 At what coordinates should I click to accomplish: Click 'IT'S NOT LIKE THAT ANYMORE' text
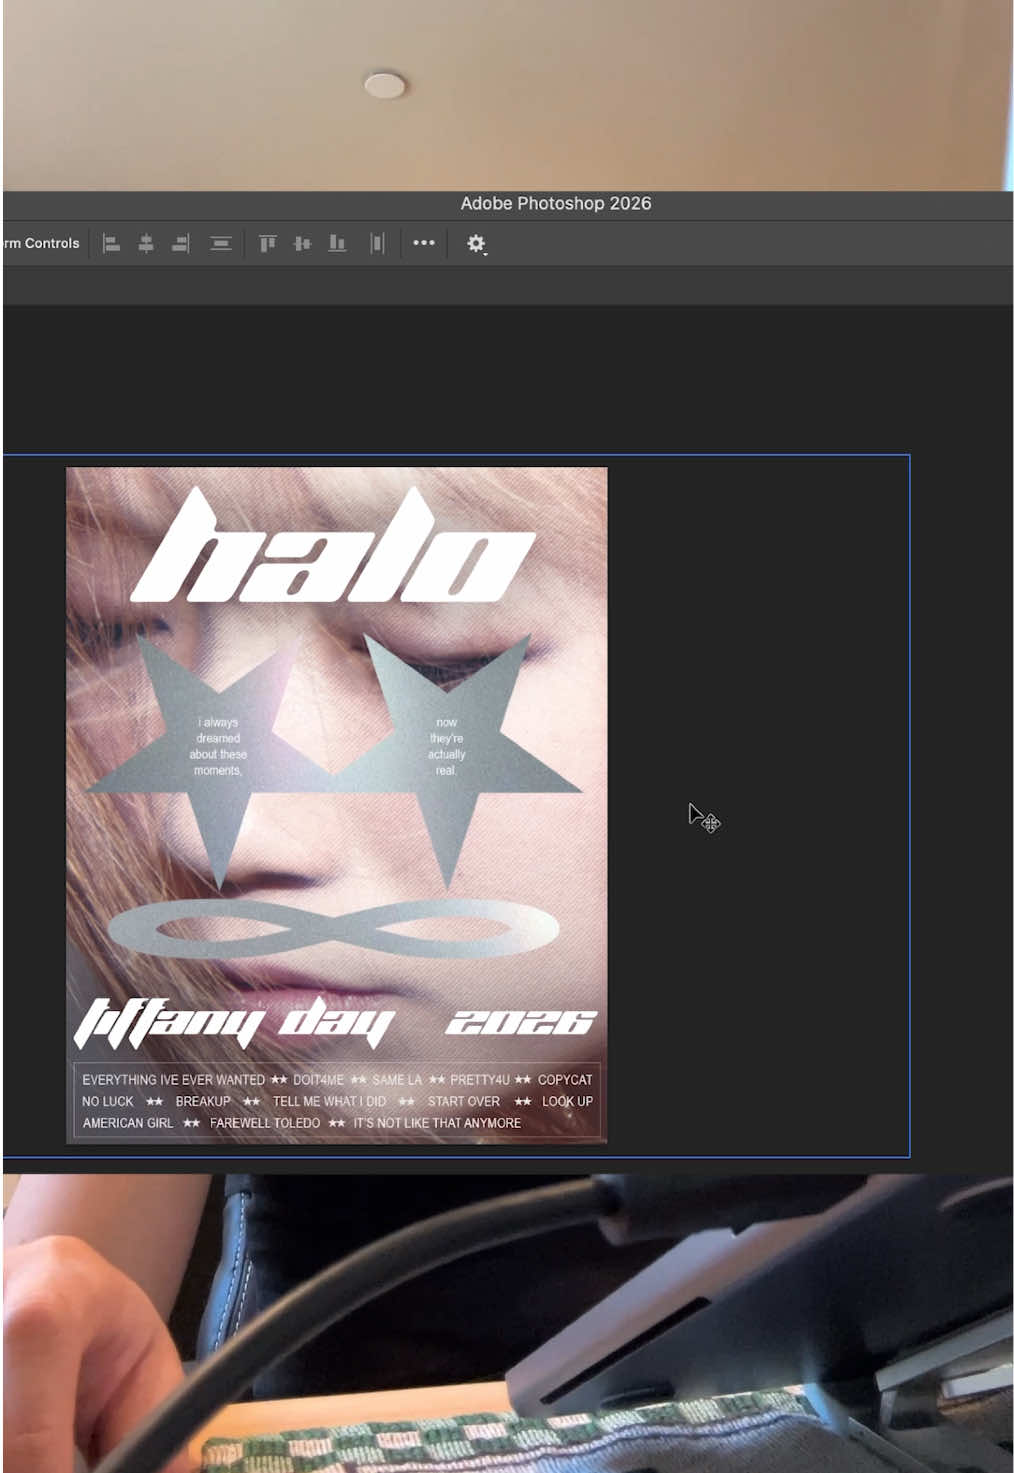coord(437,1123)
